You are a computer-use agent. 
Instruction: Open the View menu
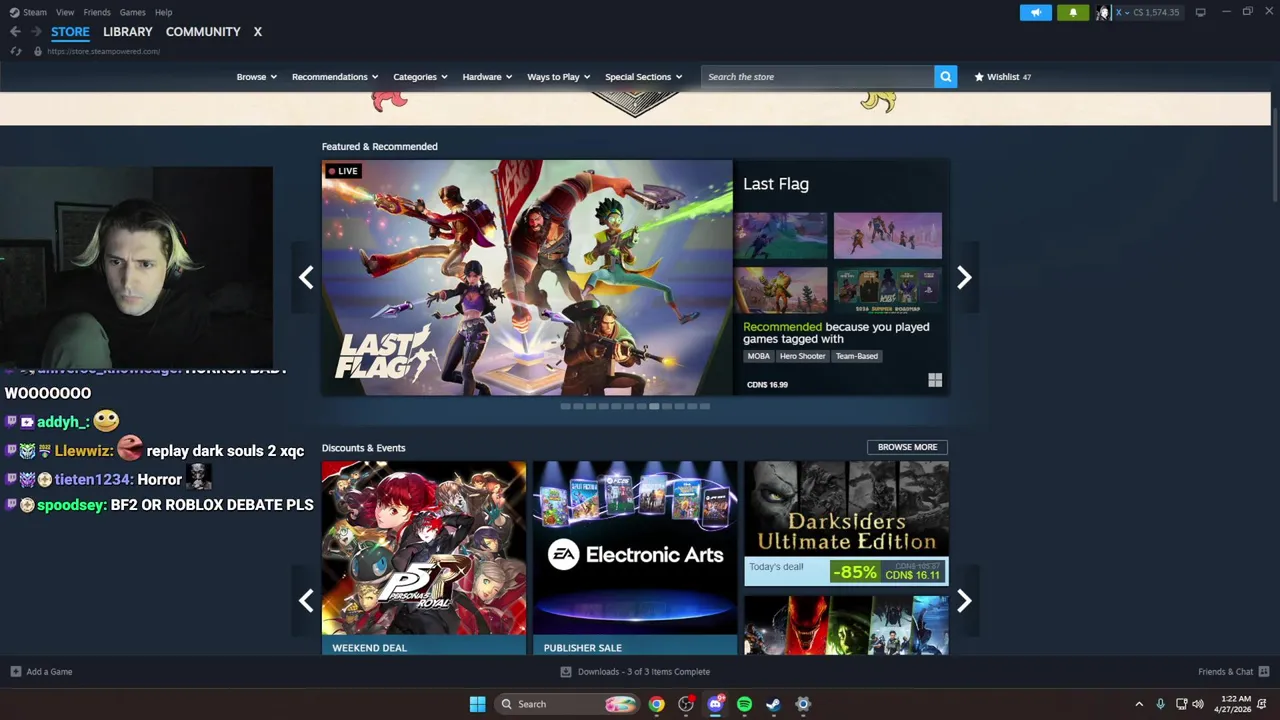coord(65,12)
